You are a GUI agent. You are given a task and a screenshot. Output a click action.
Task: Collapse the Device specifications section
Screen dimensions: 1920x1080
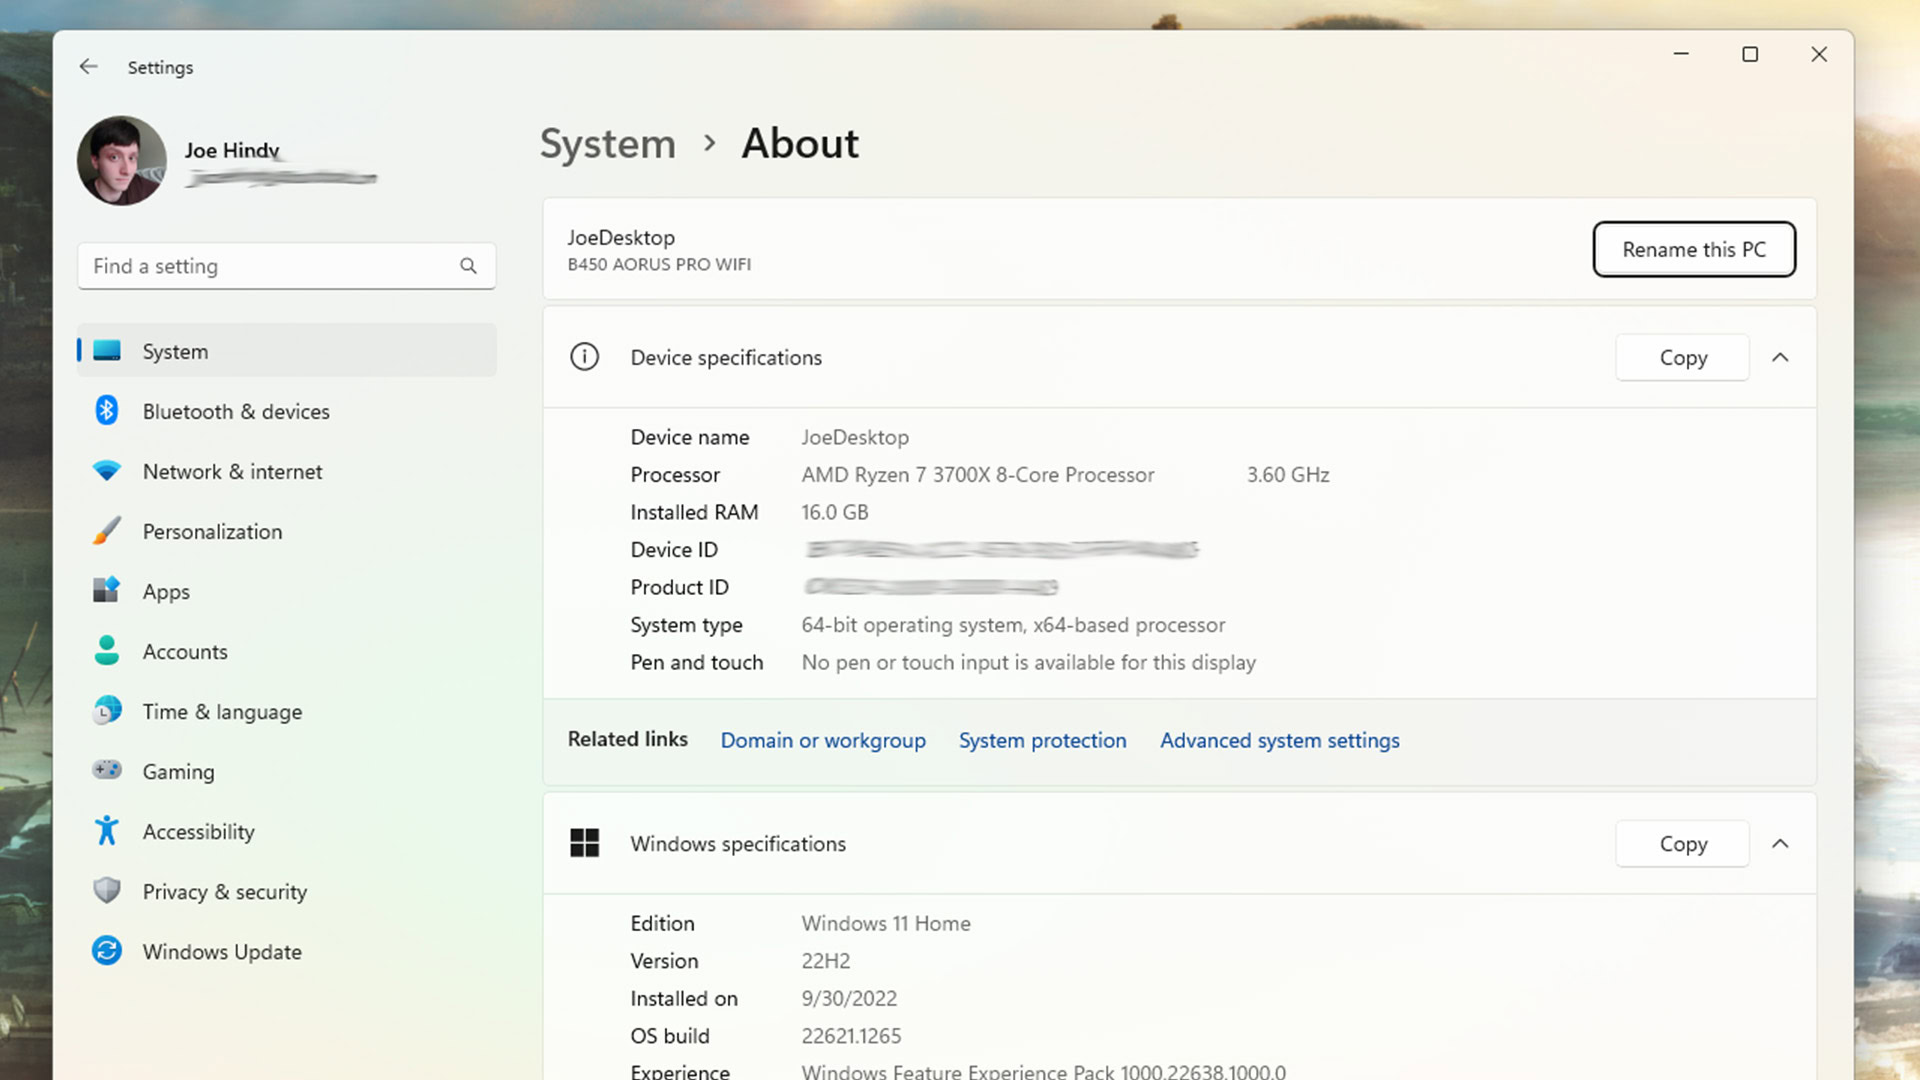1780,357
